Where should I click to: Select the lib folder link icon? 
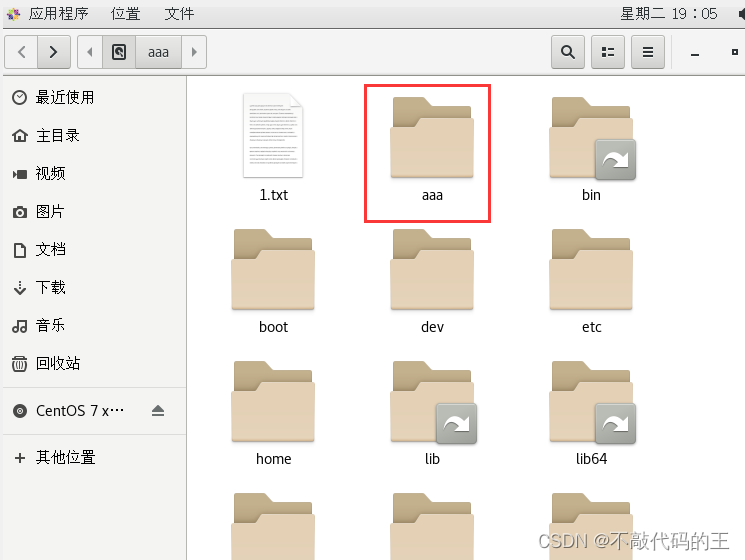click(433, 402)
